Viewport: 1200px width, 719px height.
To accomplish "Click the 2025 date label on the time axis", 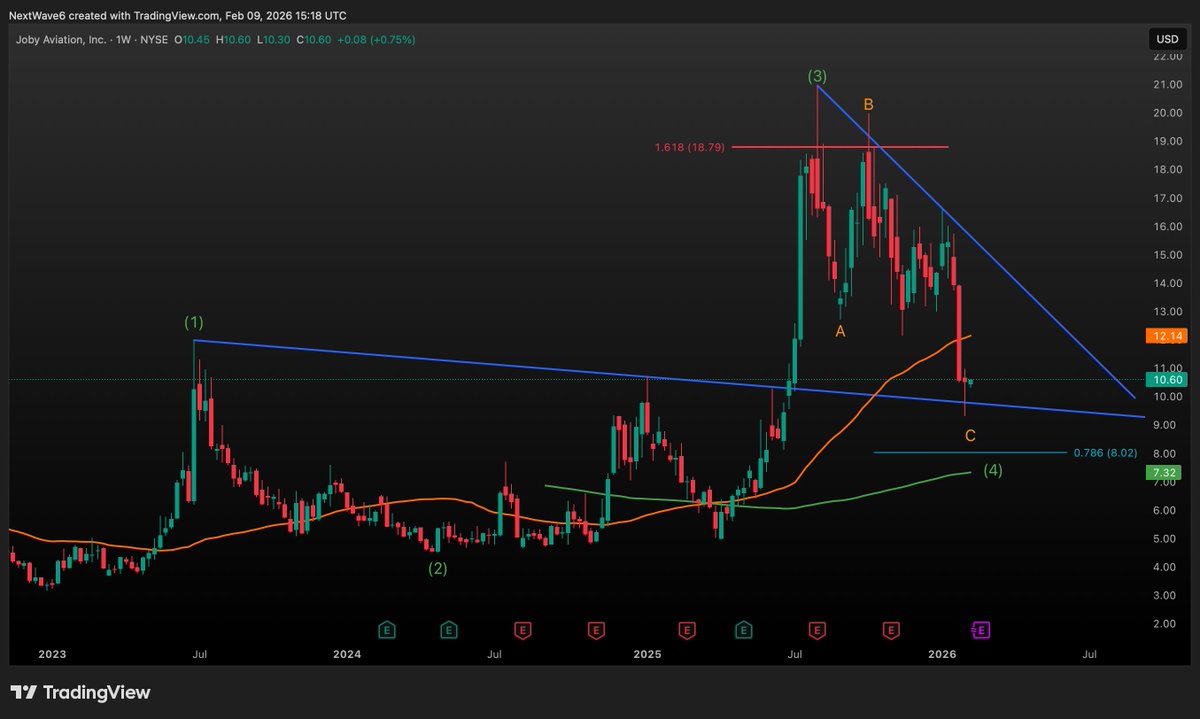I will pyautogui.click(x=647, y=654).
